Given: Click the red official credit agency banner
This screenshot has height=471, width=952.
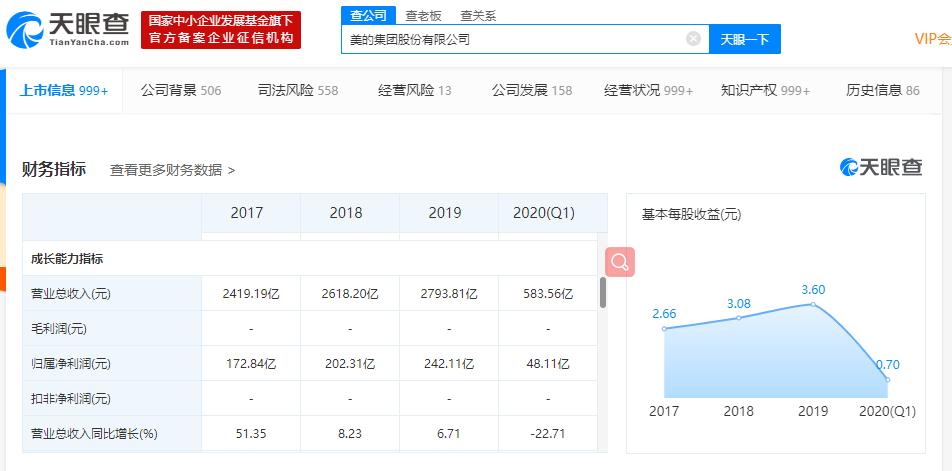Looking at the screenshot, I should coord(221,30).
